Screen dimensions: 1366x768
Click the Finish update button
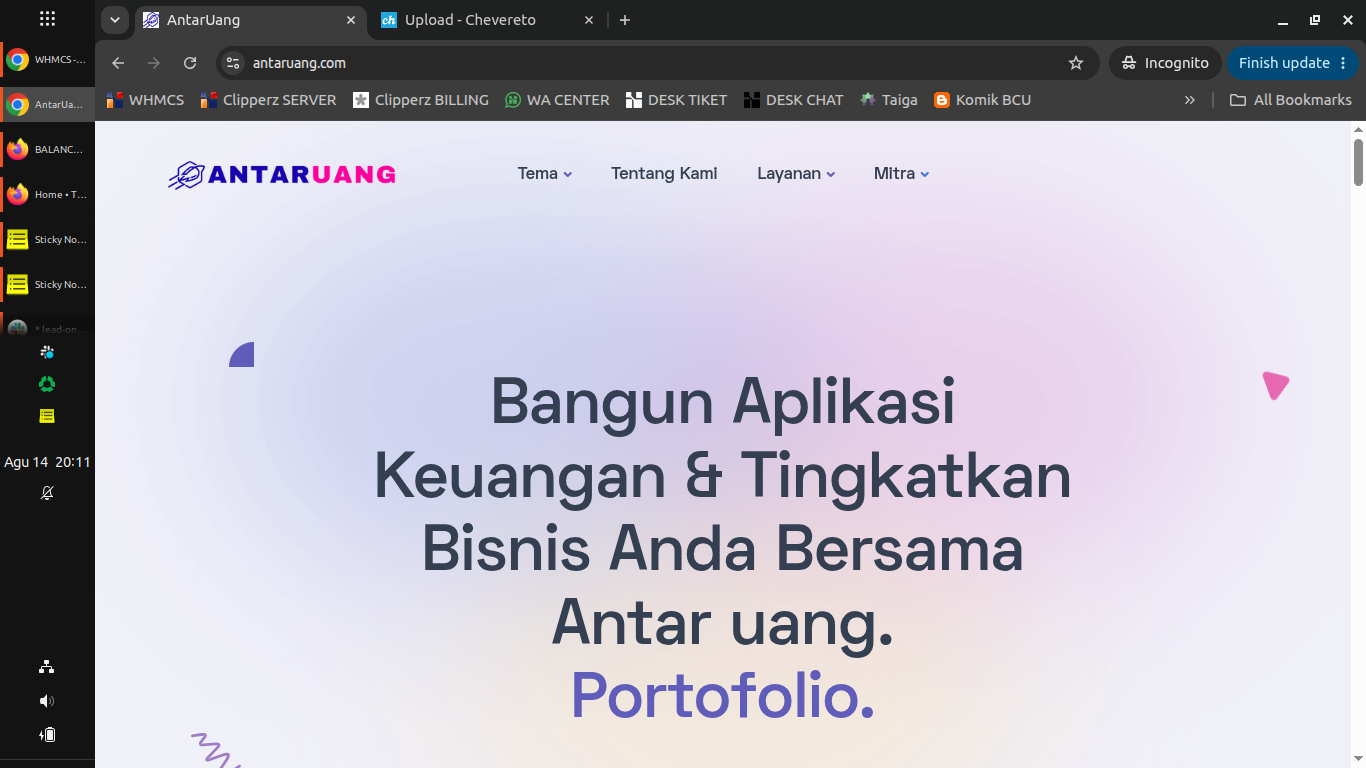point(1293,63)
